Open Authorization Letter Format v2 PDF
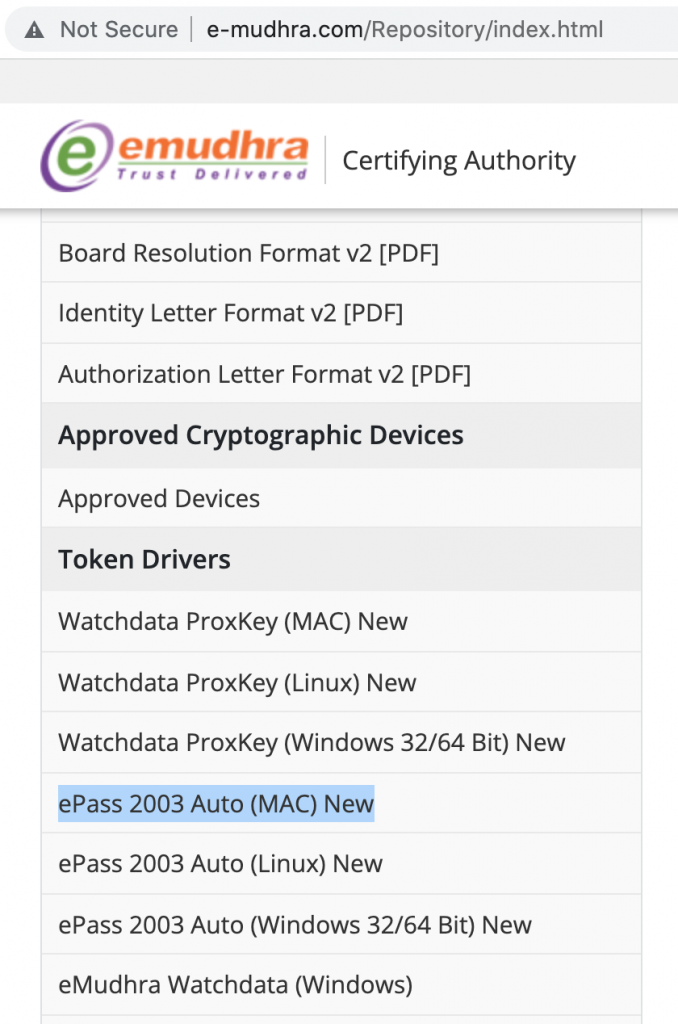 [x=265, y=374]
